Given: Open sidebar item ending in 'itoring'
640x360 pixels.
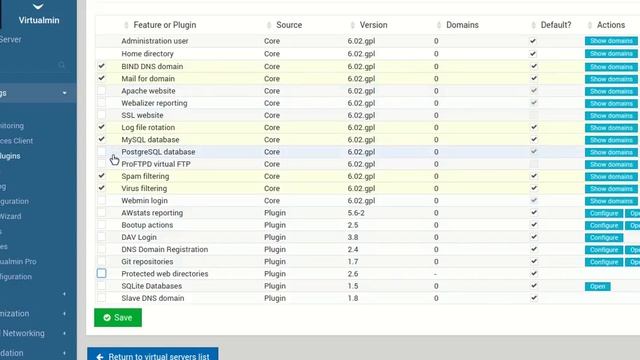Looking at the screenshot, I should click(x=12, y=126).
